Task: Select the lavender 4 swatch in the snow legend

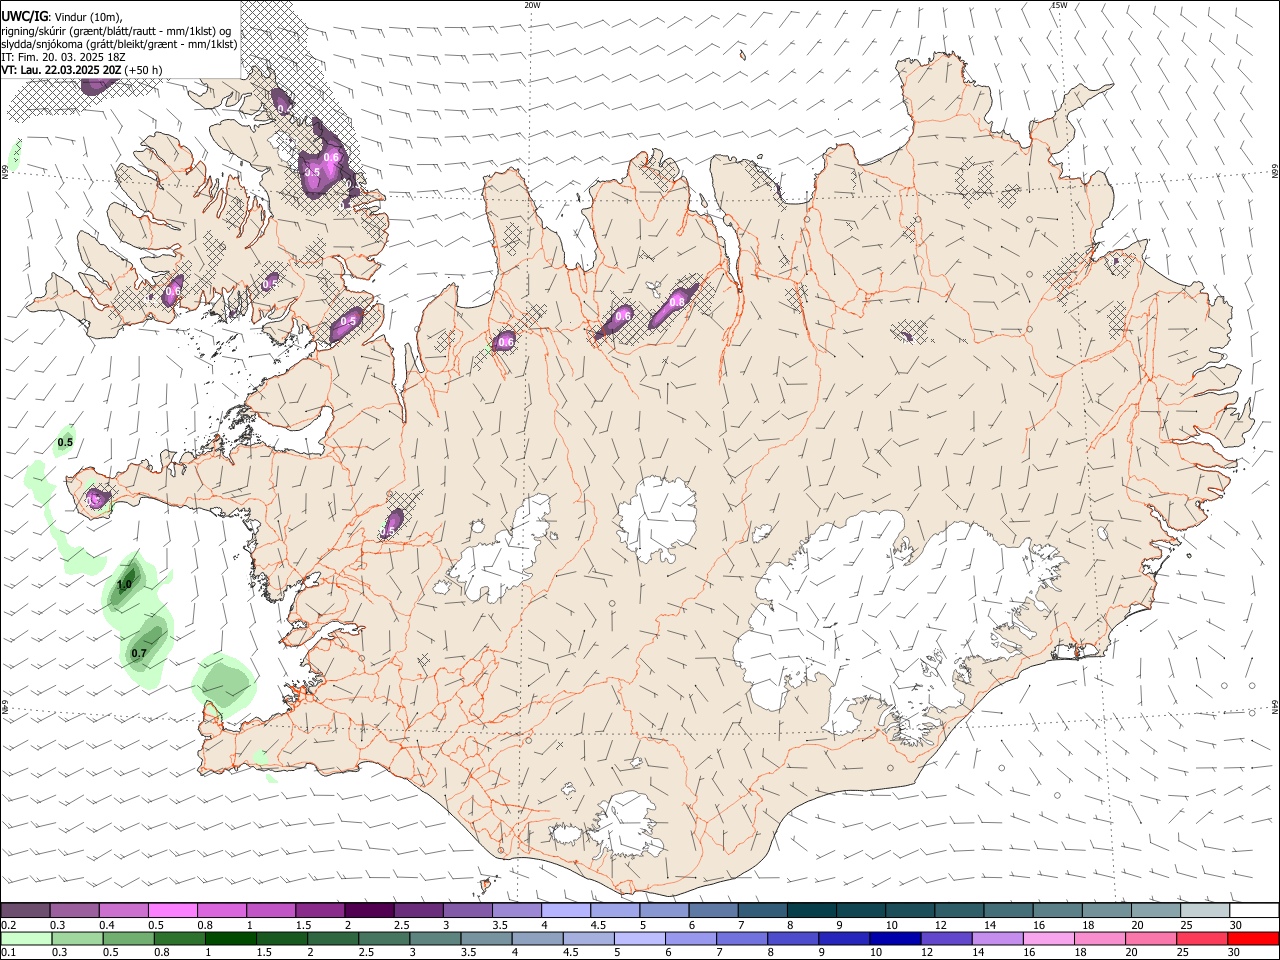Action: point(565,910)
